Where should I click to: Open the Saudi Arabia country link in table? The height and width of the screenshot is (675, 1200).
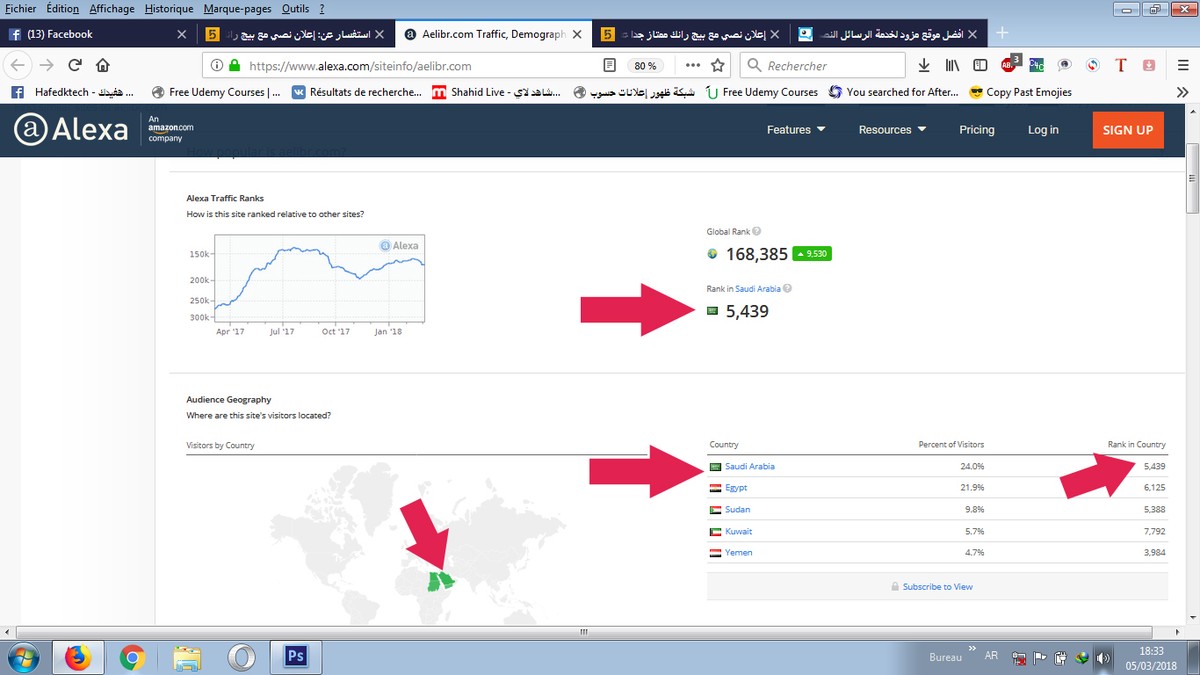point(749,467)
